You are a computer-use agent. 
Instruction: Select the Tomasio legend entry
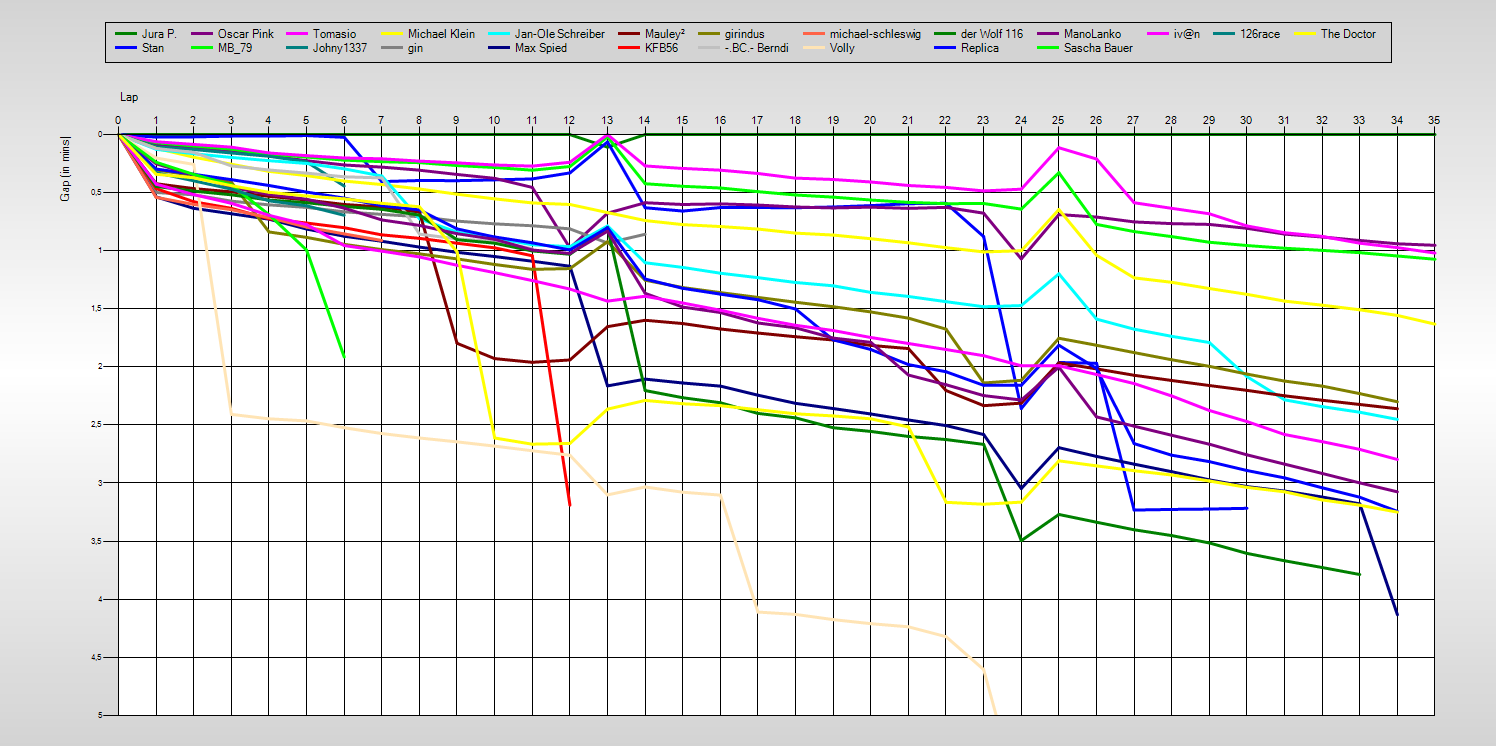click(x=322, y=34)
